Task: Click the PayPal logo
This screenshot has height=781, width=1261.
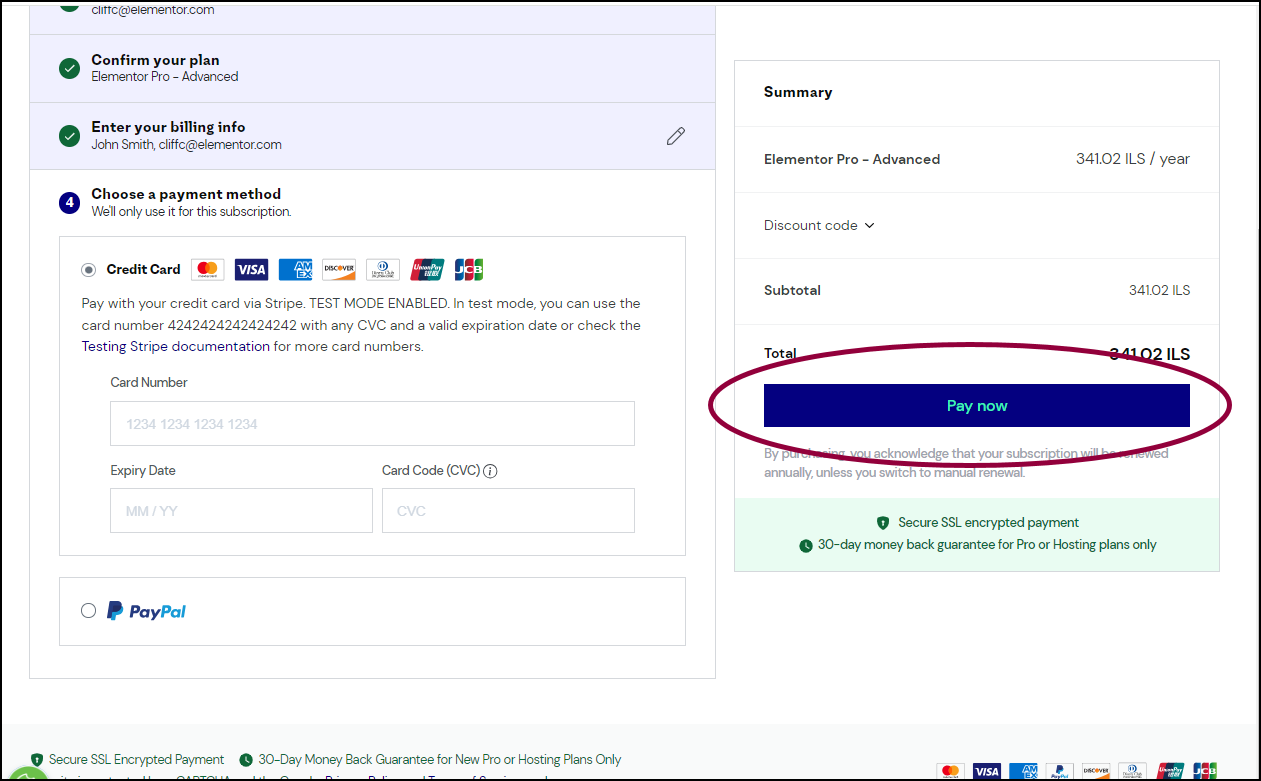Action: [147, 611]
